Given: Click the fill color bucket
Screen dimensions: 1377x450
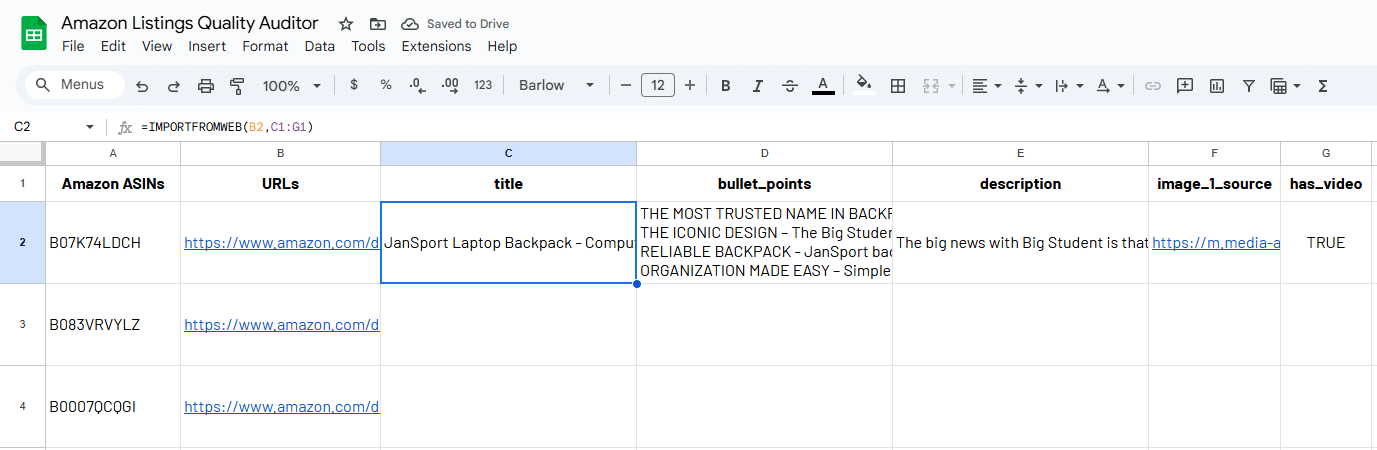Looking at the screenshot, I should [x=864, y=86].
